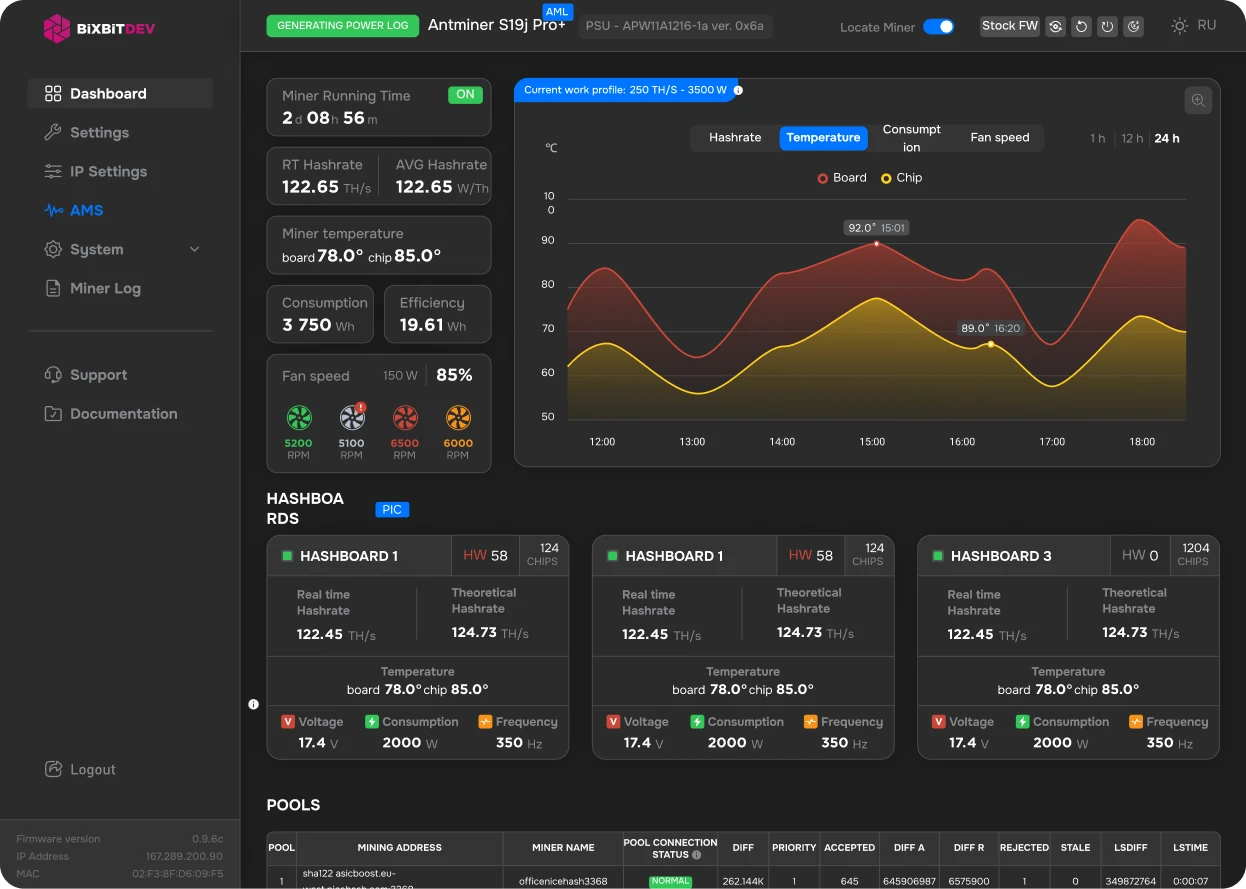Click the PSU APW11A1216-1a version label
This screenshot has width=1246, height=889.
(675, 26)
